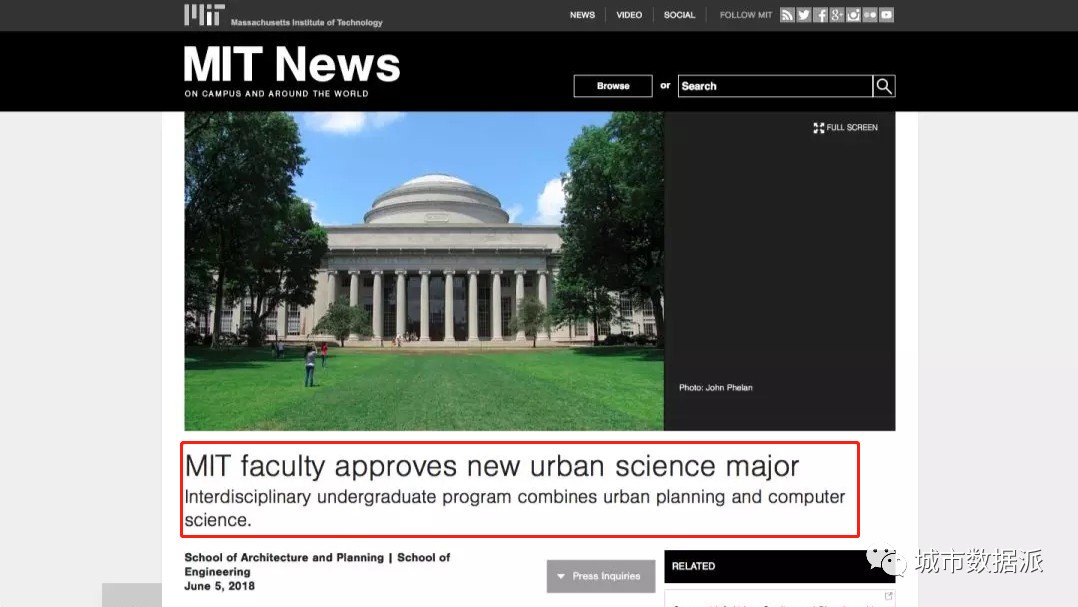
Task: Open the NEWS menu item
Action: tap(582, 15)
